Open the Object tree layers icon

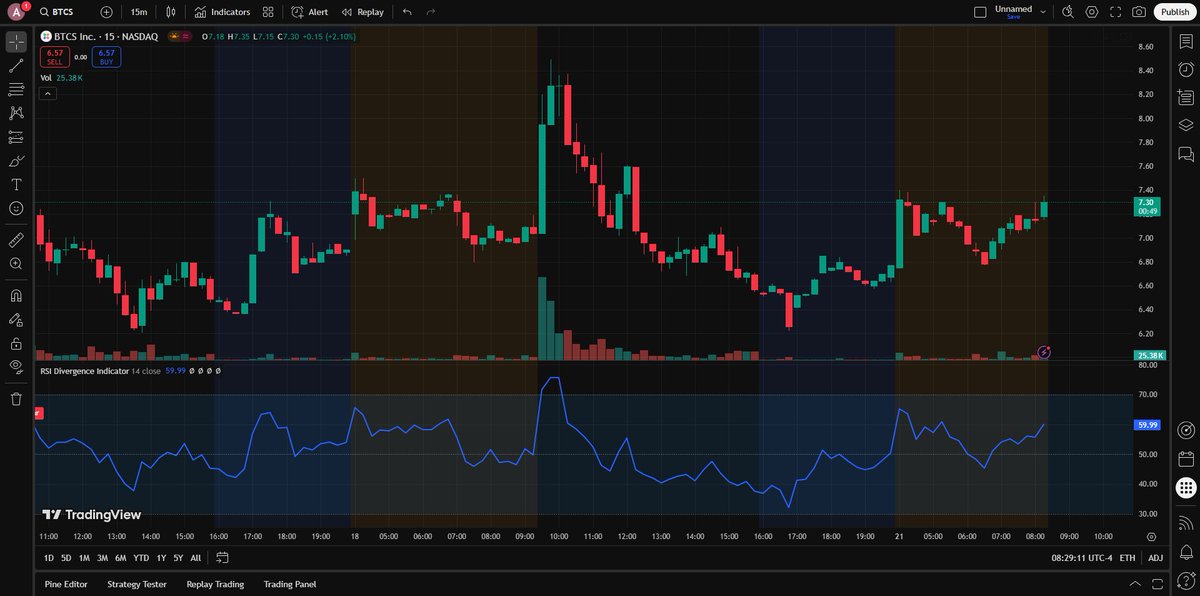[x=1186, y=125]
